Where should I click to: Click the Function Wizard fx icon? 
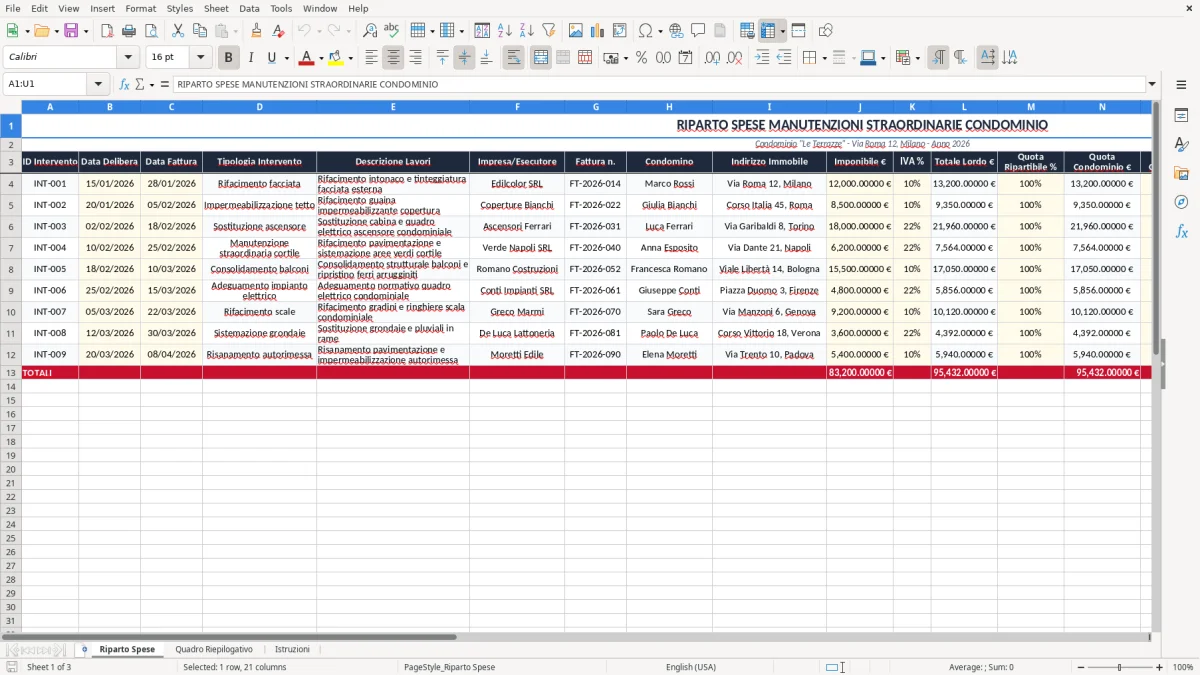pos(125,84)
